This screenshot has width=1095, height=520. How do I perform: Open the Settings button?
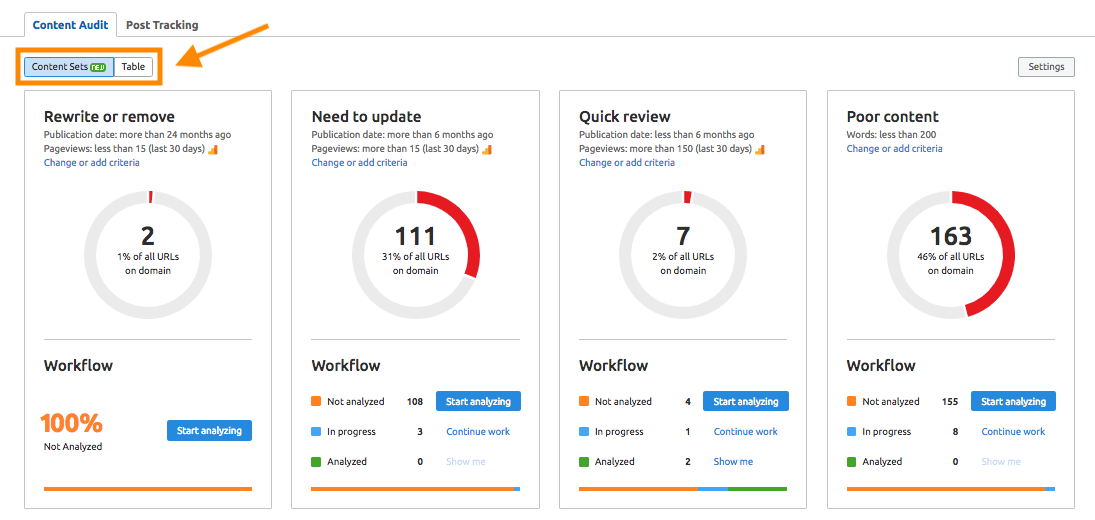[x=1046, y=67]
